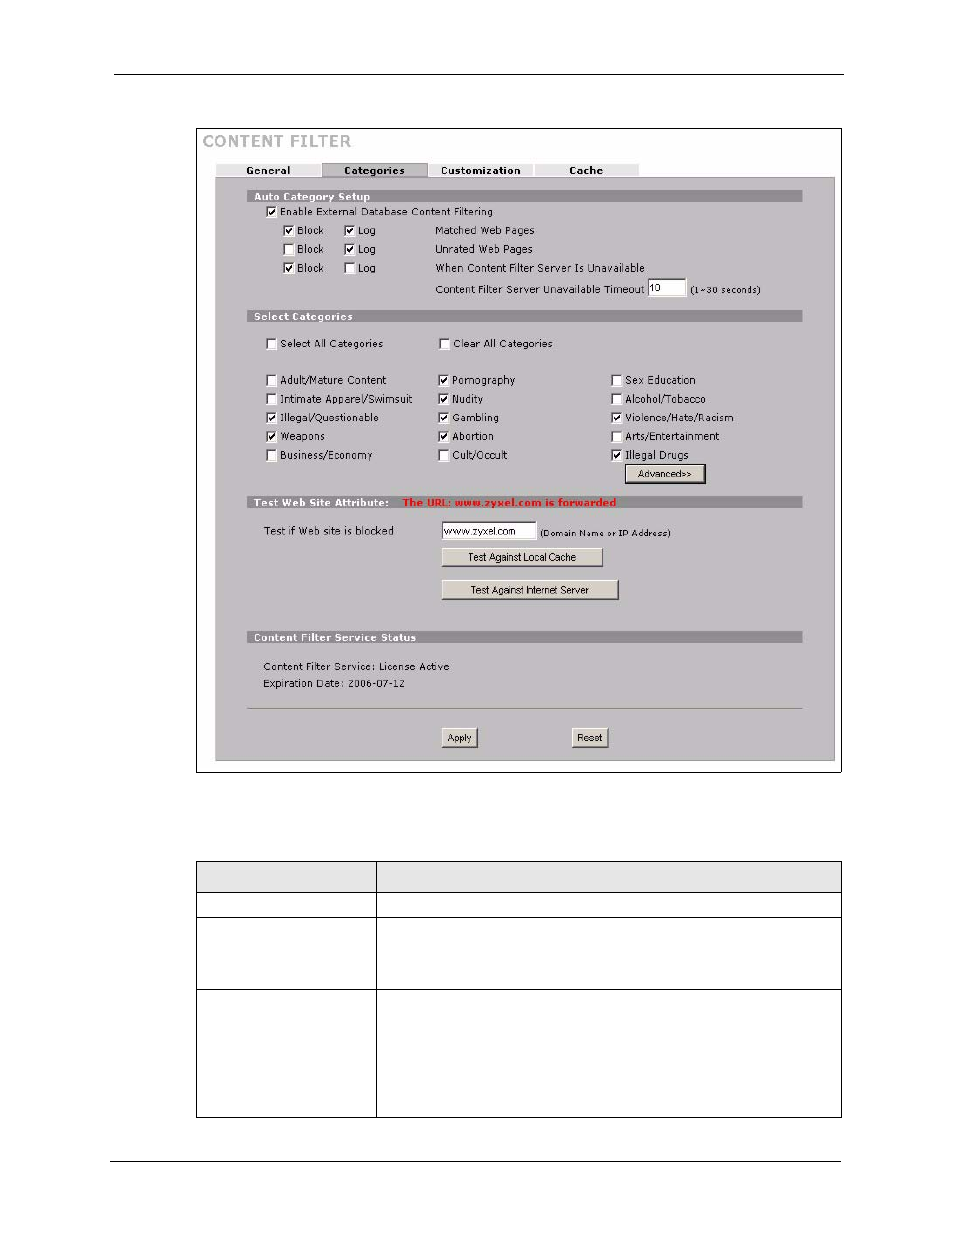The image size is (954, 1235).
Task: Toggle Log for Unrated Web Pages
Action: point(350,250)
